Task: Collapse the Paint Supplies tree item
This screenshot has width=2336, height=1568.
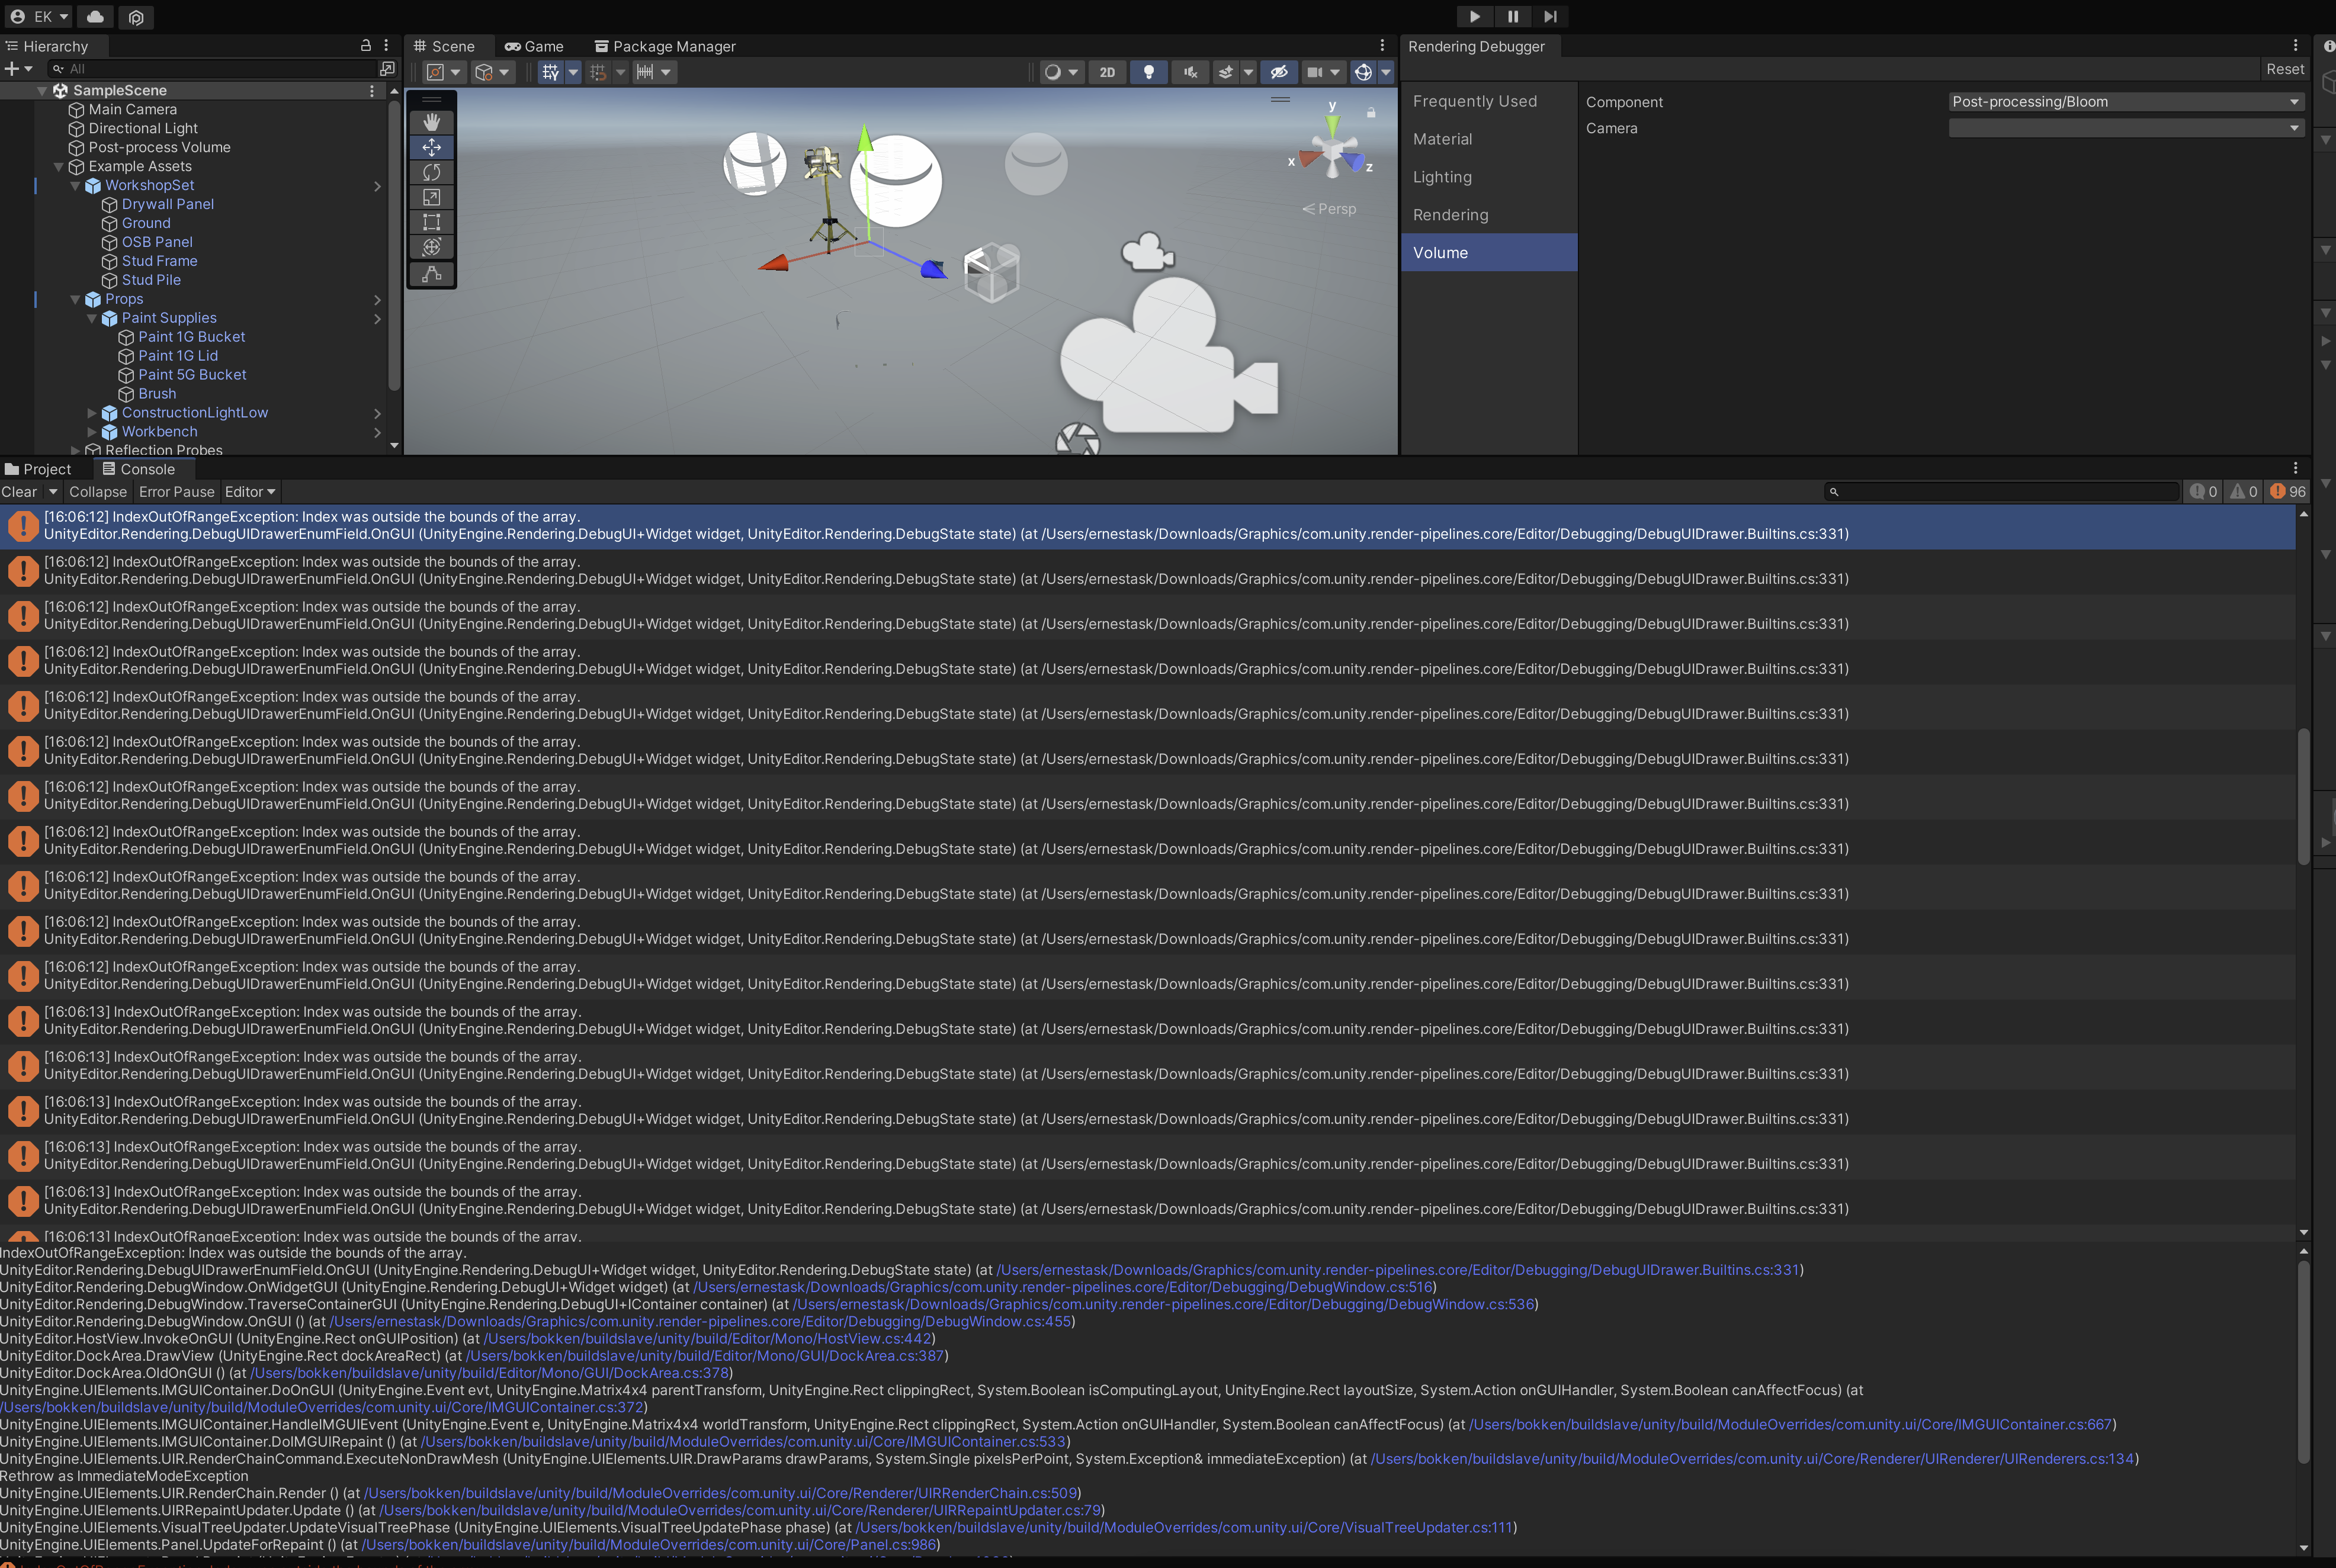Action: tap(92, 318)
